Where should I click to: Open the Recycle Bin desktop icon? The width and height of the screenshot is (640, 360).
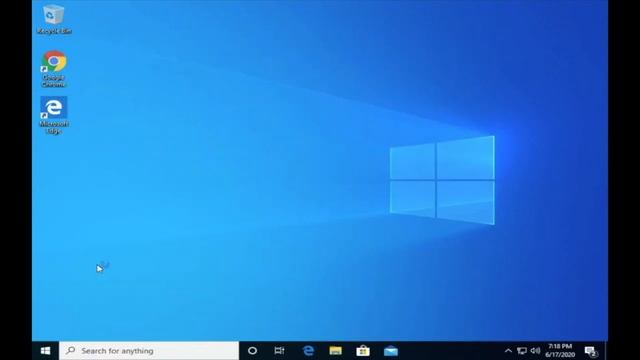tap(54, 19)
